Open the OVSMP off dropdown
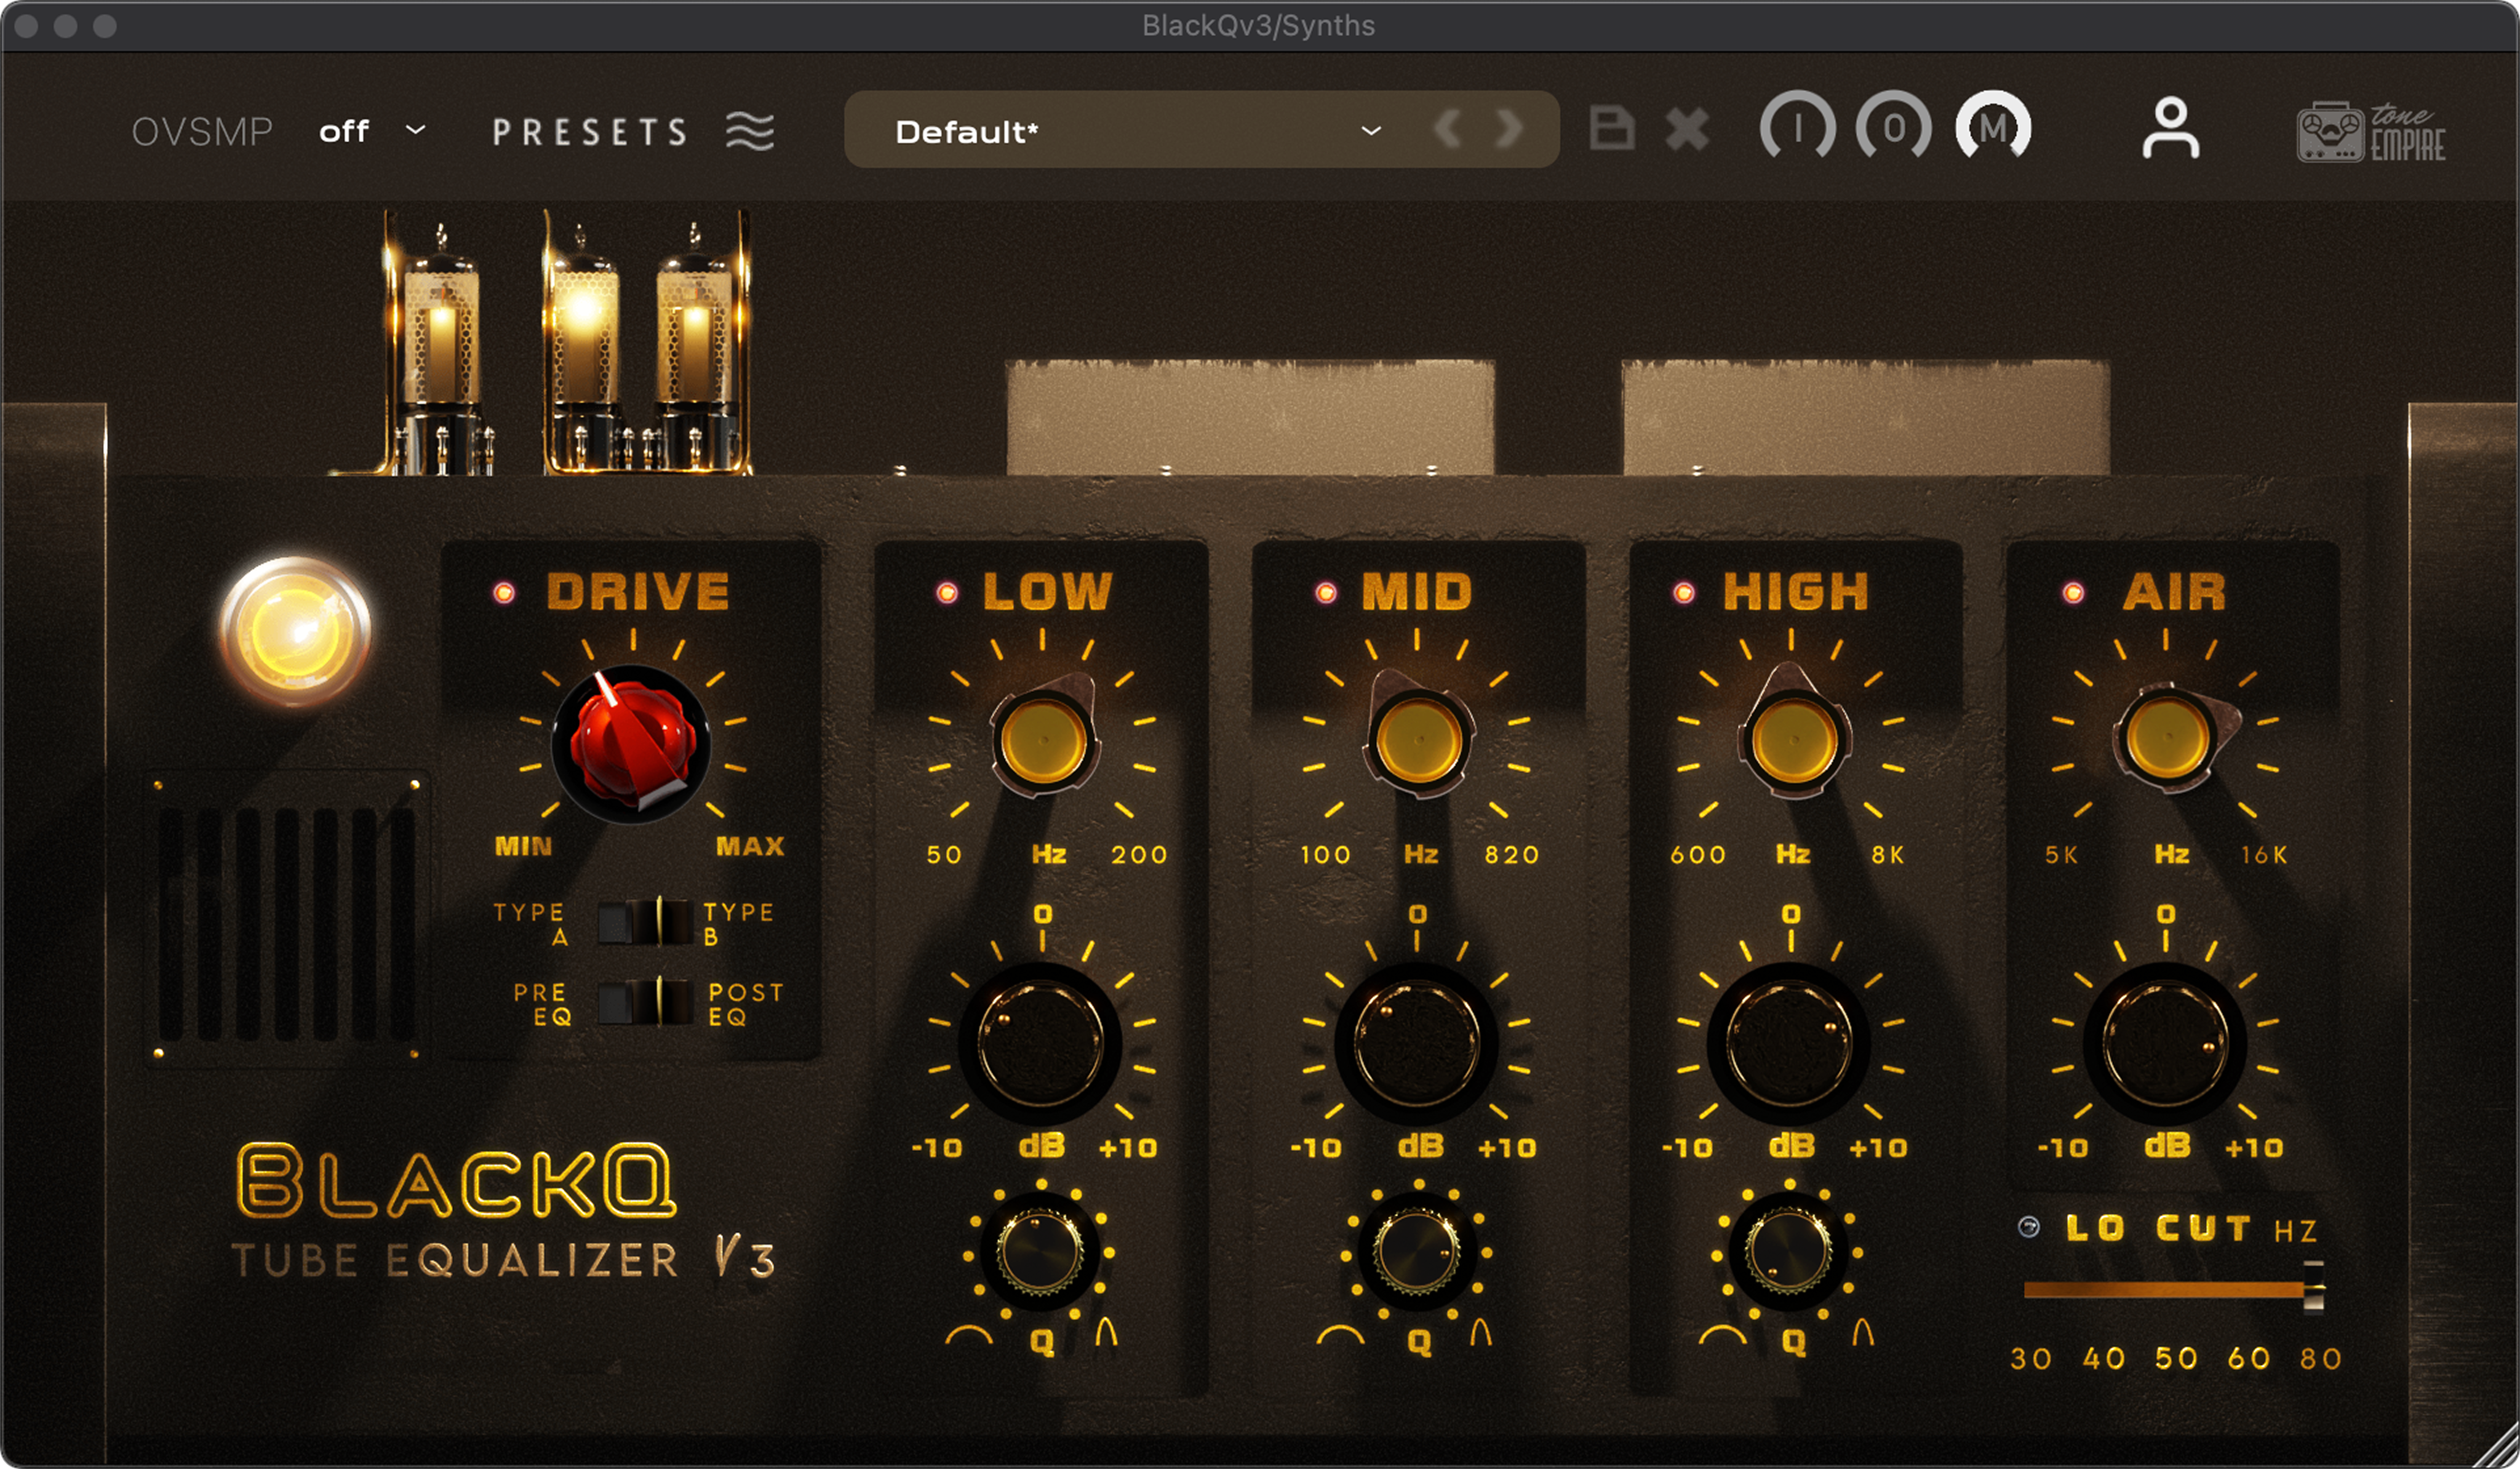This screenshot has width=2520, height=1469. 372,131
